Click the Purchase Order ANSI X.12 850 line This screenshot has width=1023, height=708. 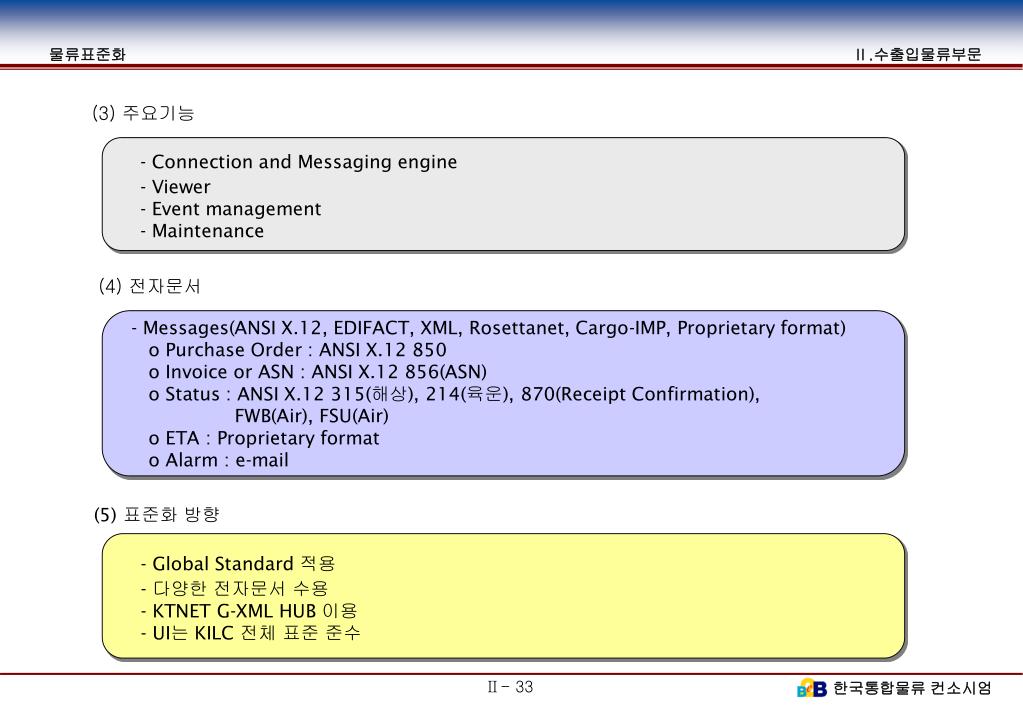click(298, 350)
